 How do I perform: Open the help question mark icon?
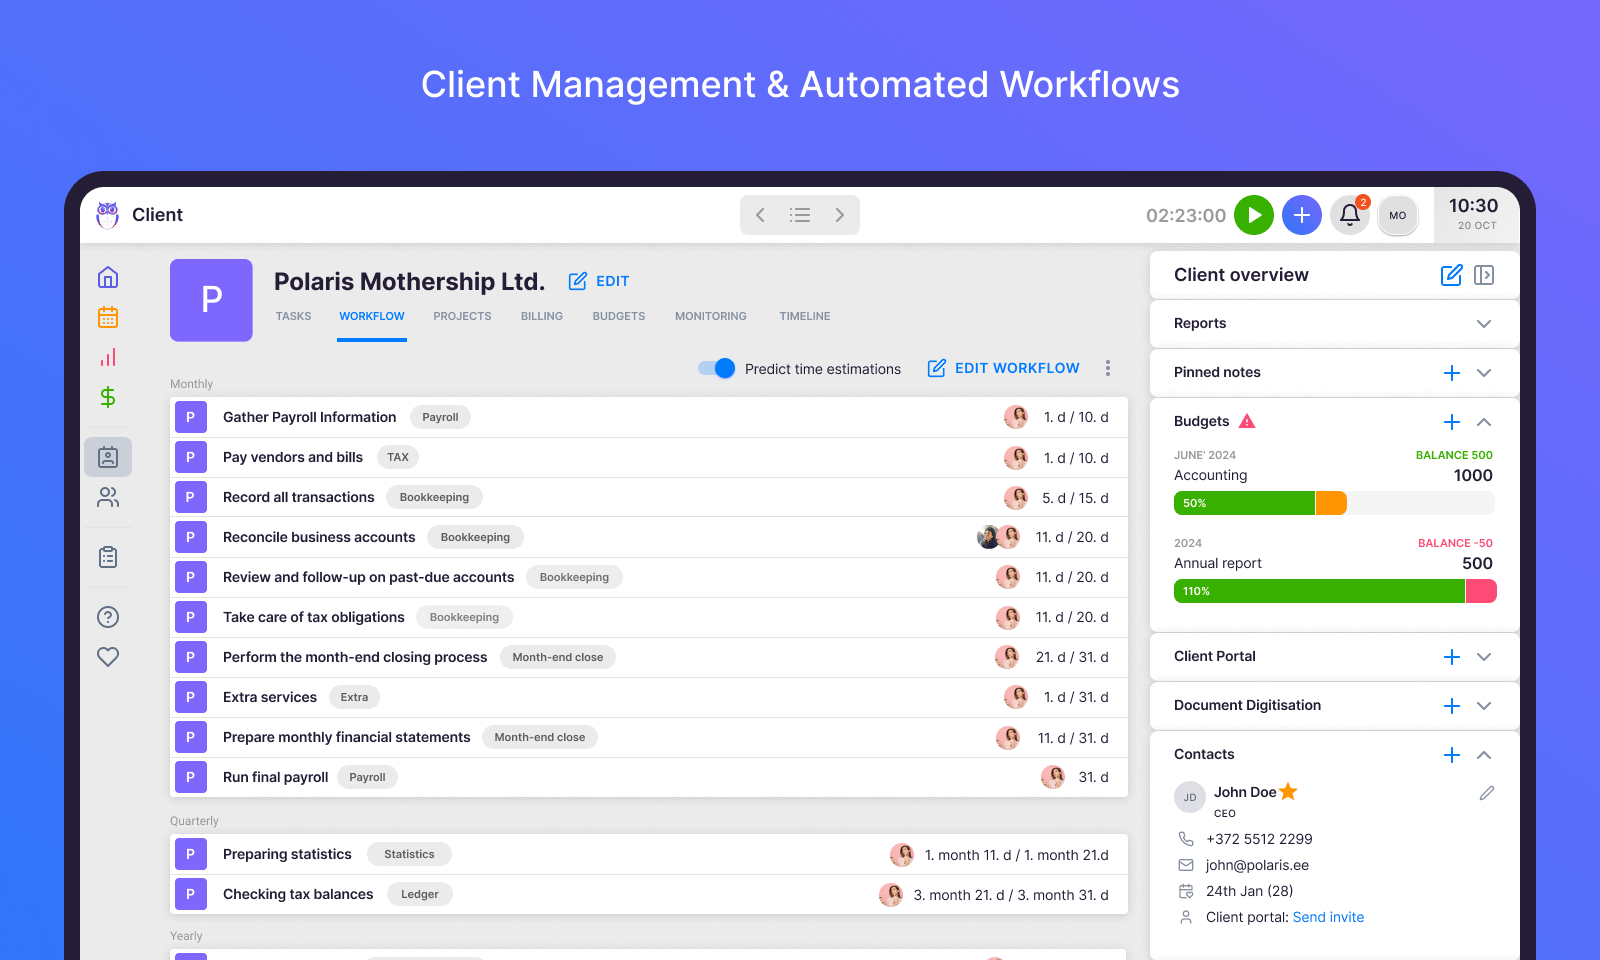[x=107, y=616]
